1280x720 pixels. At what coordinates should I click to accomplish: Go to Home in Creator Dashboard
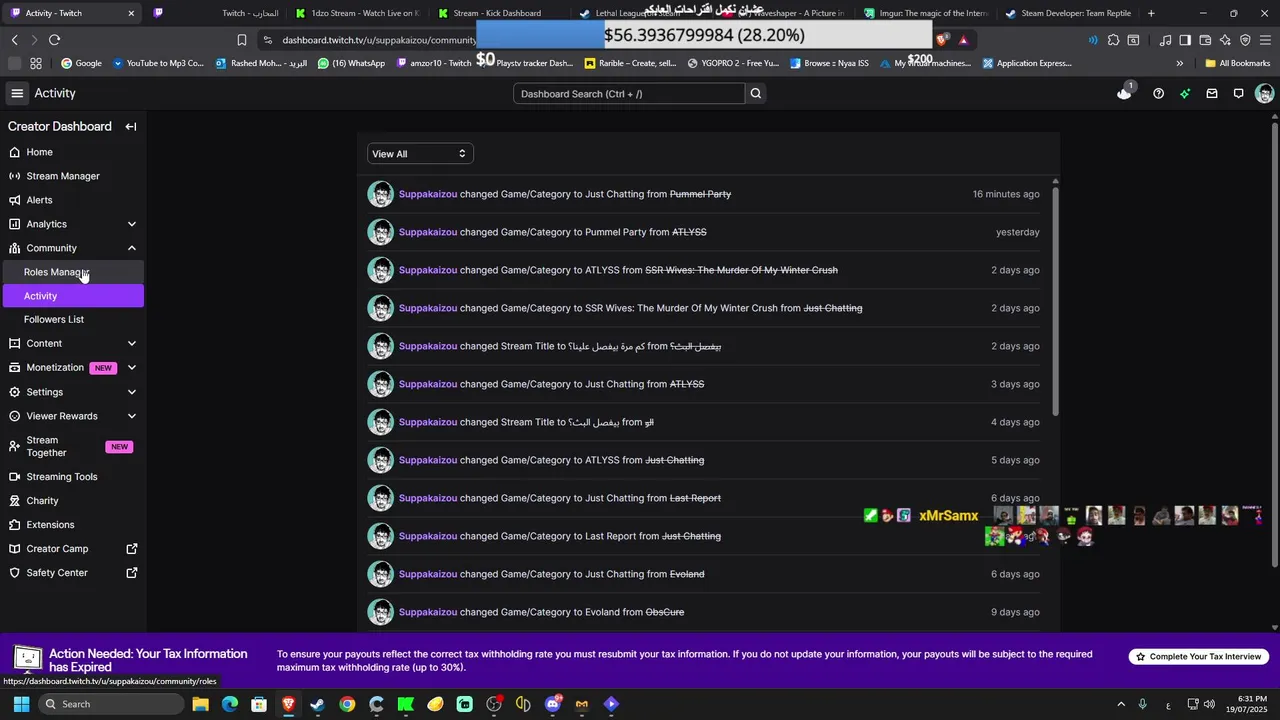[x=72, y=152]
